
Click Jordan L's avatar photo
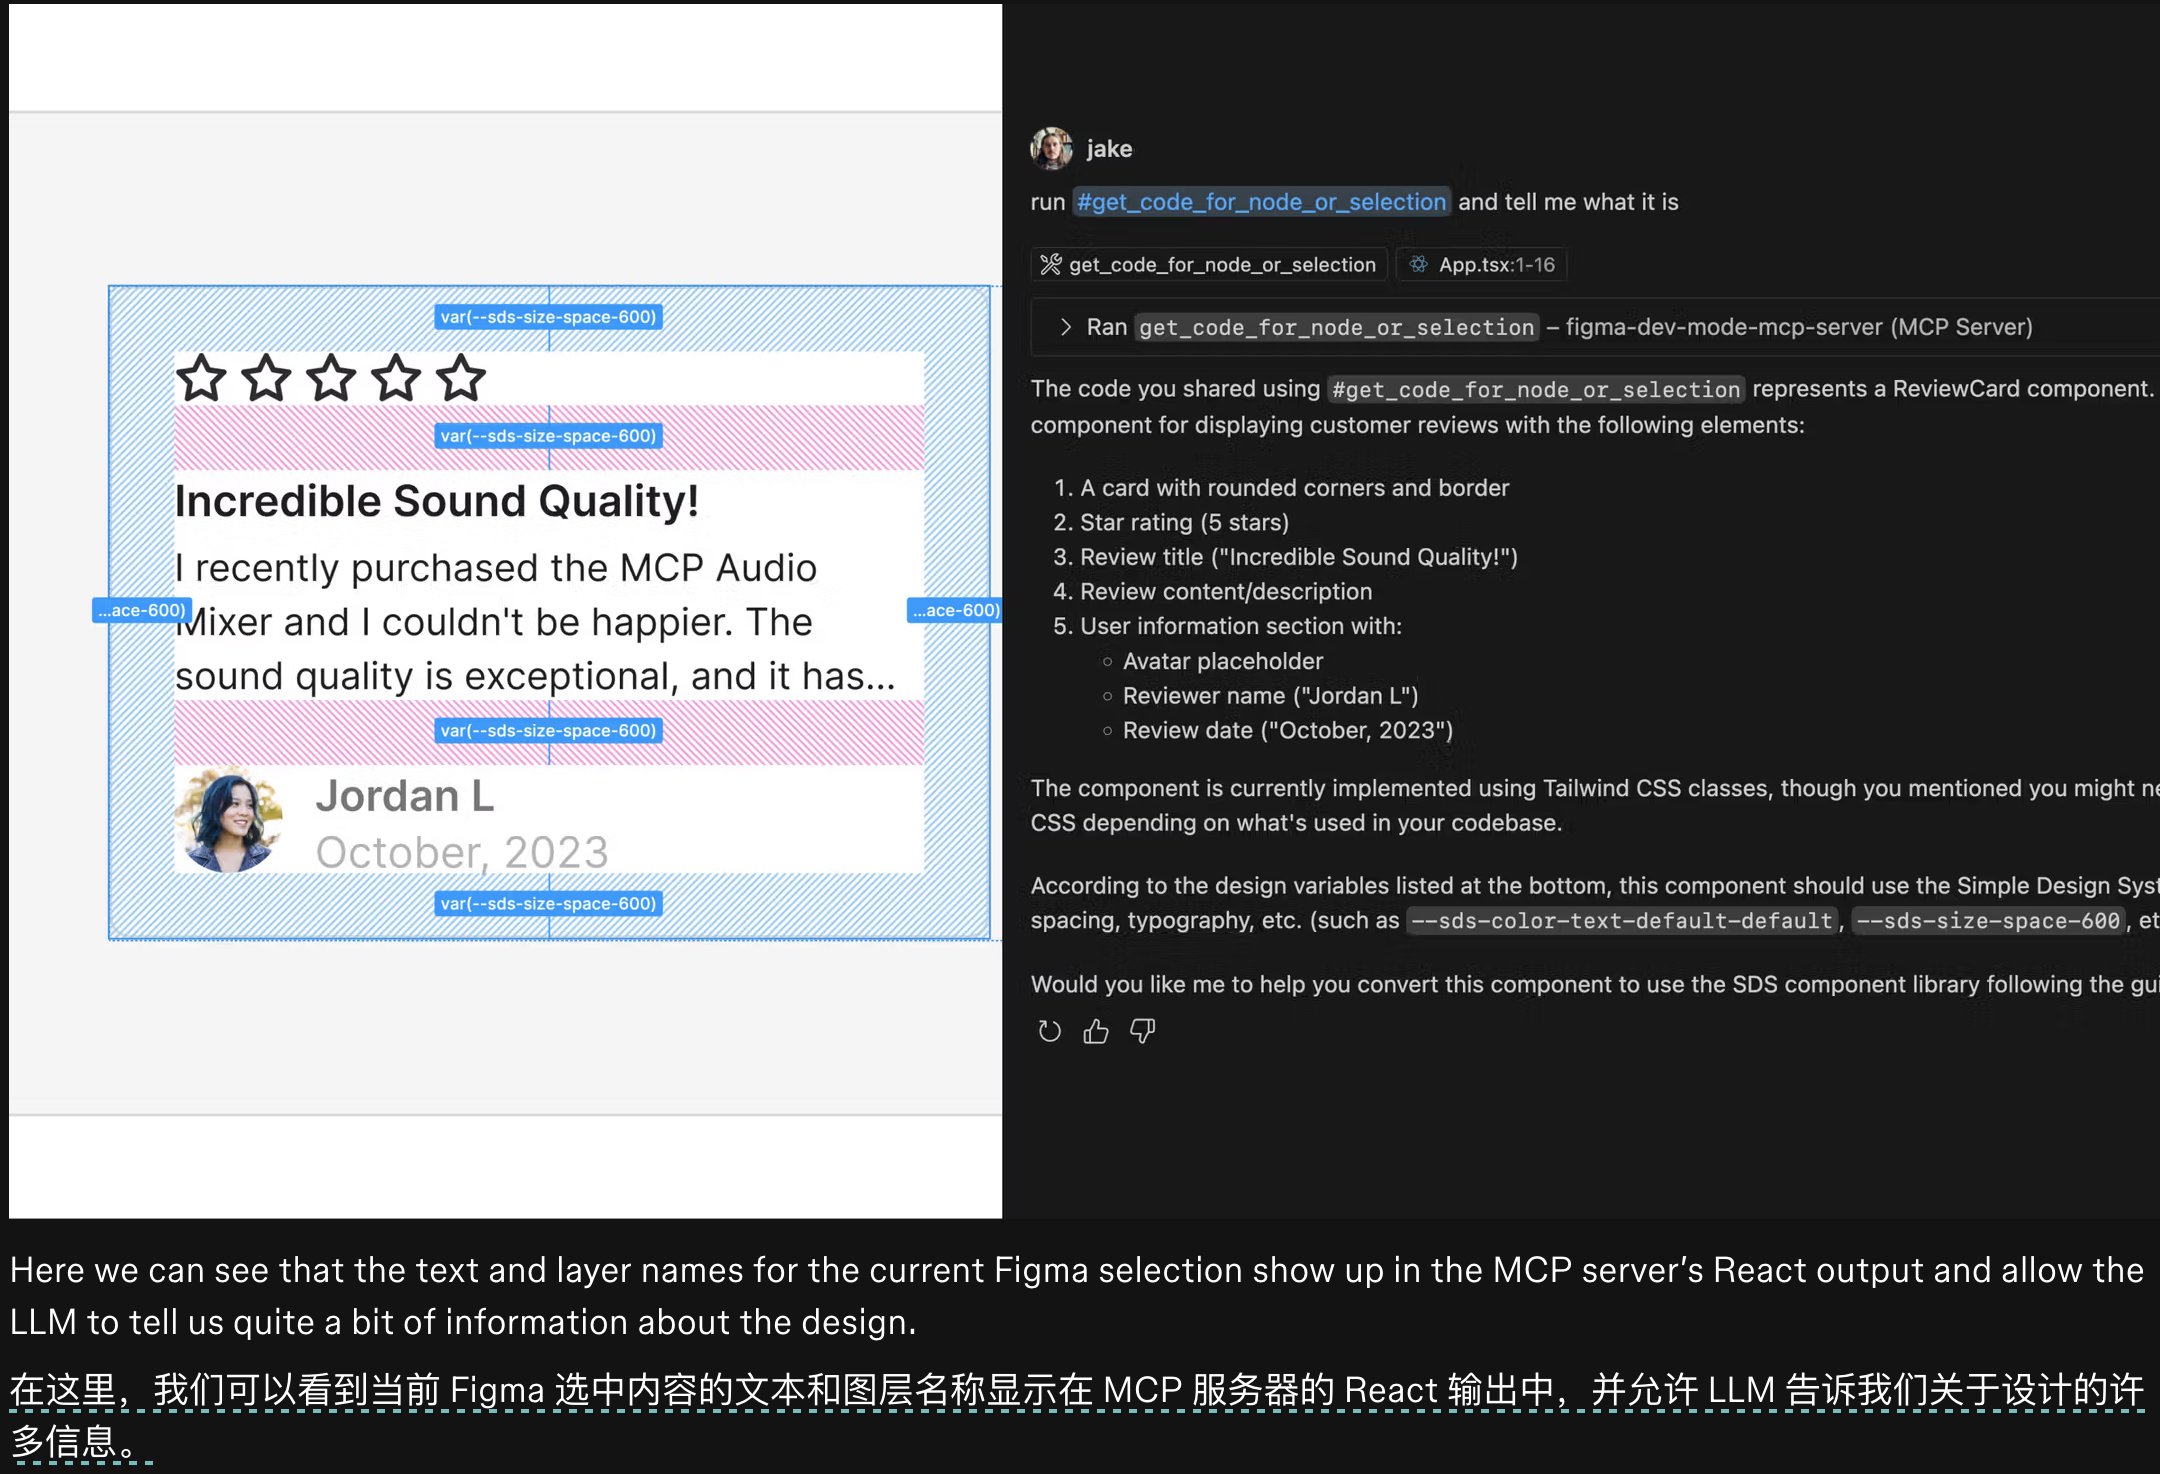229,821
